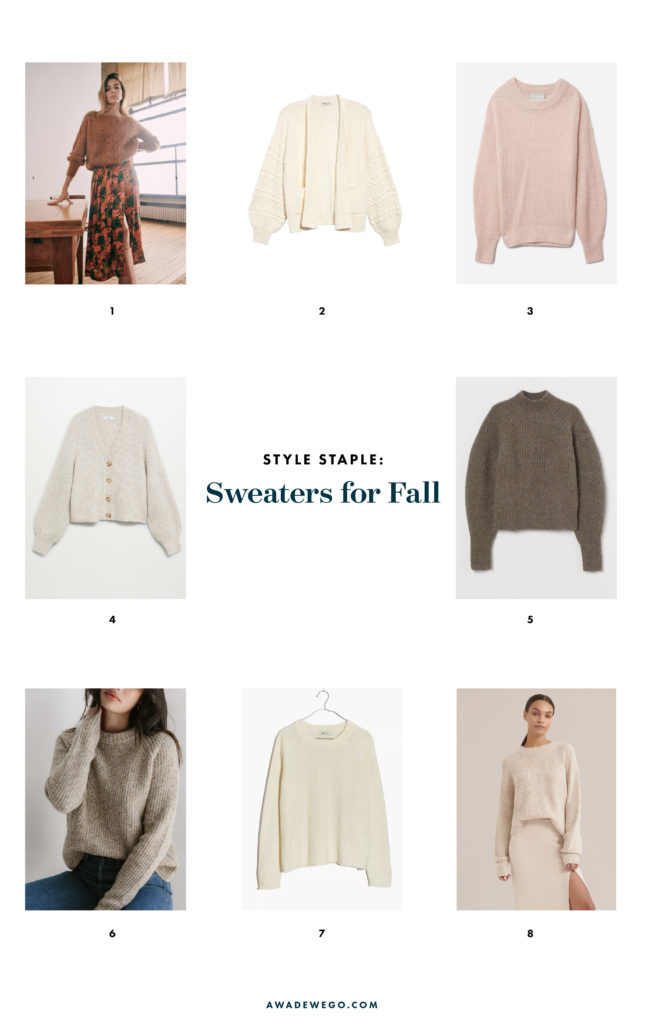Click the number 6 label
Viewport: 646px width, 1024px height.
click(112, 933)
